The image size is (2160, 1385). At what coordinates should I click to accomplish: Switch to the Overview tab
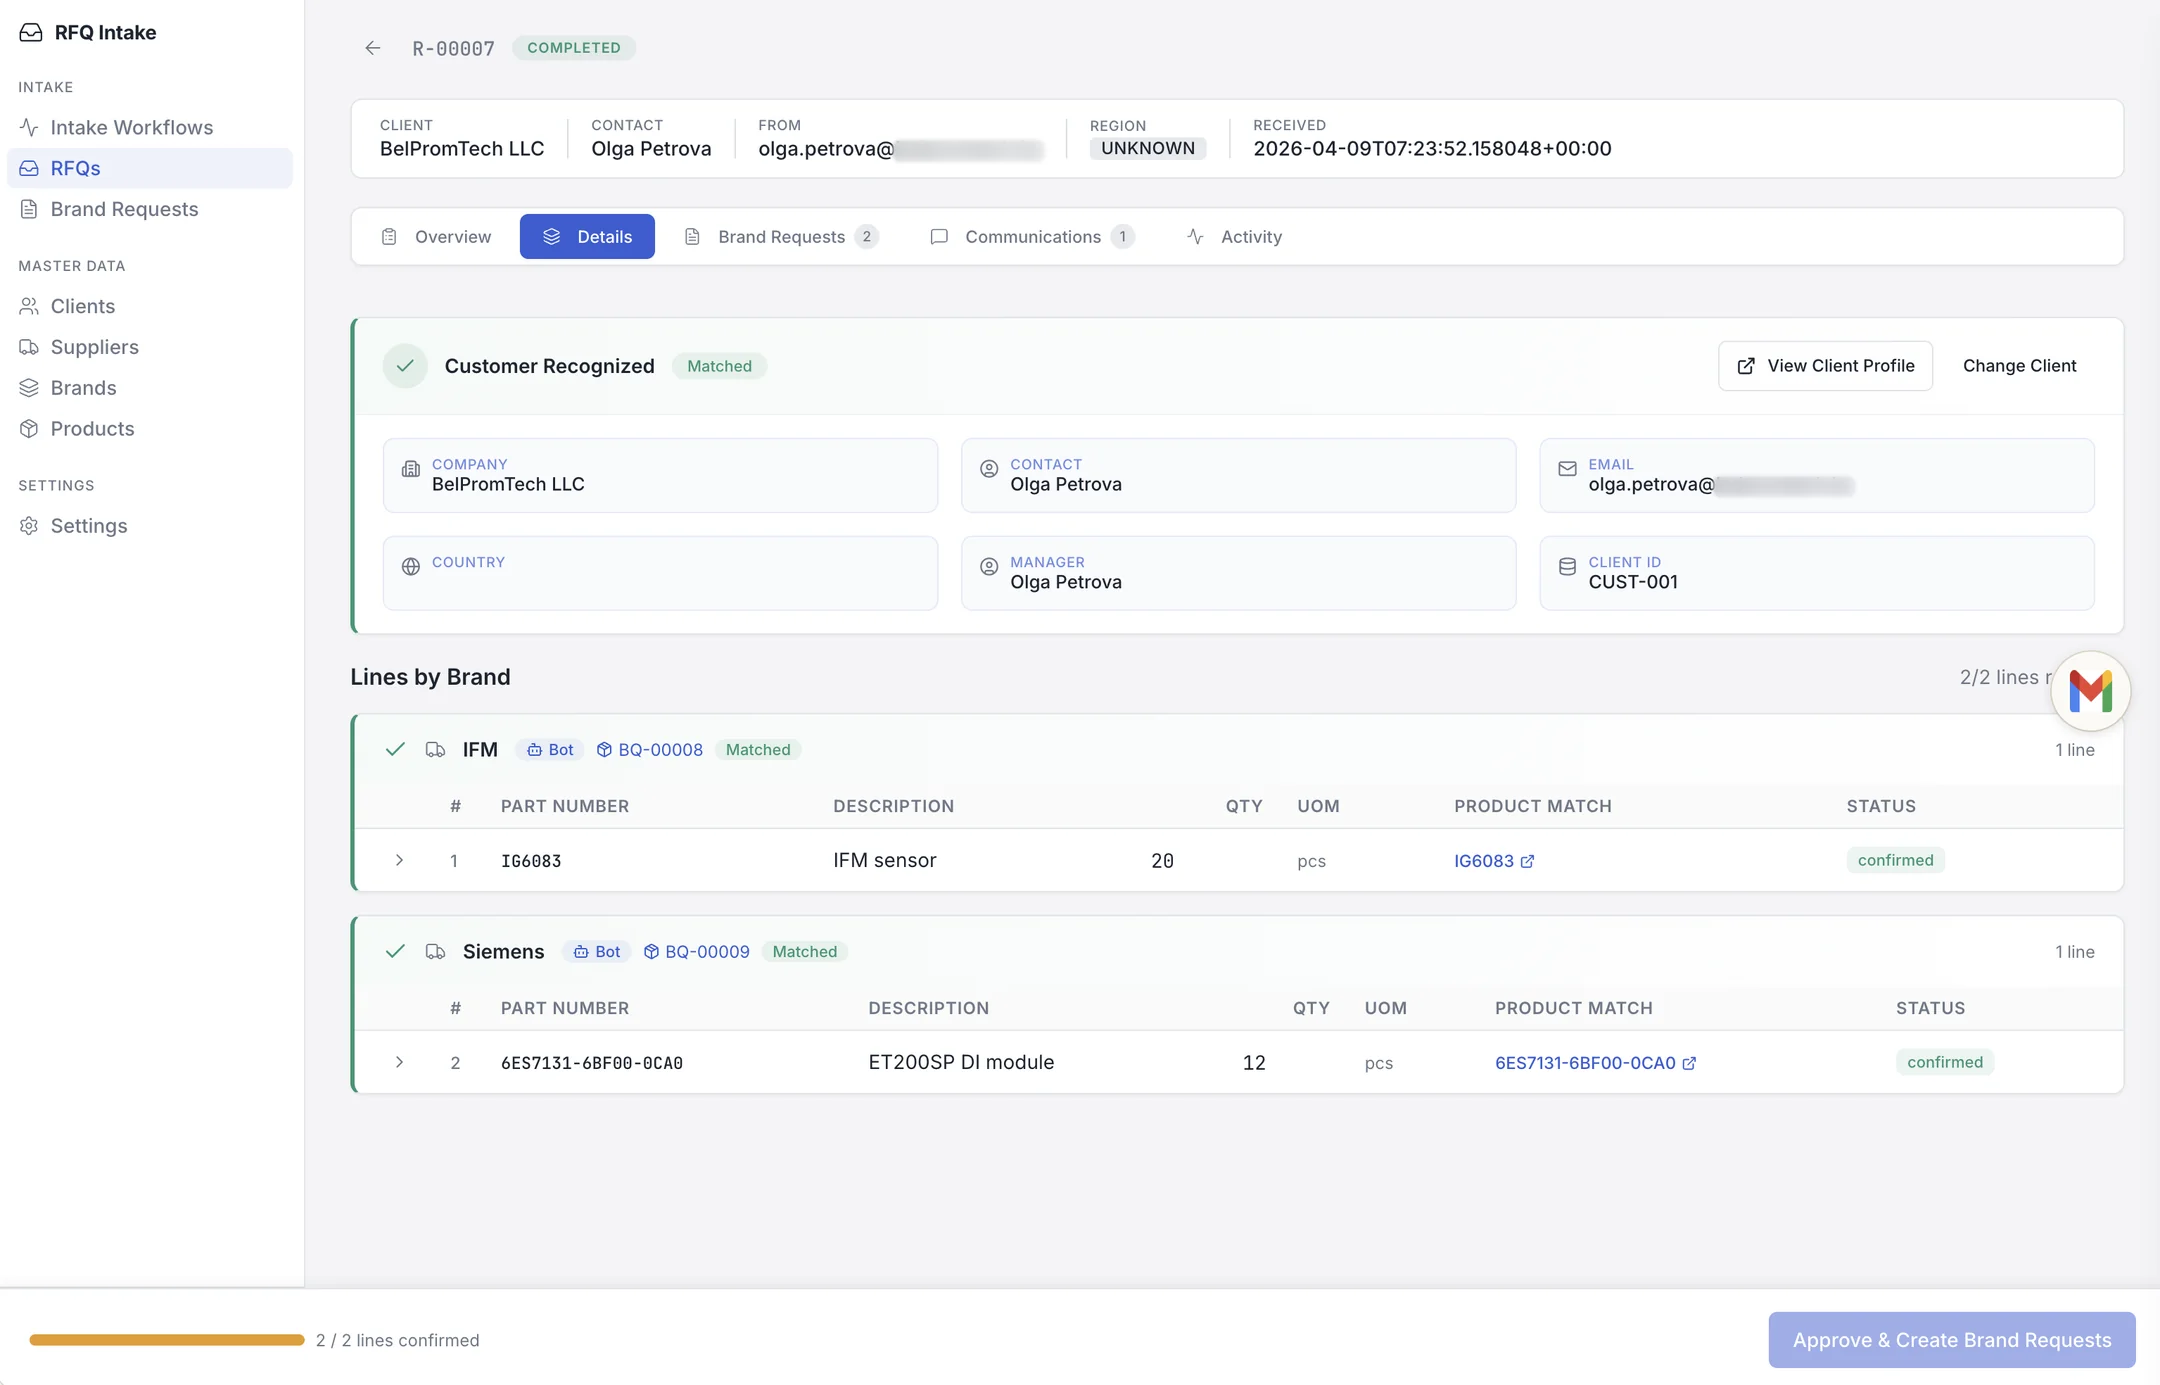coord(436,237)
